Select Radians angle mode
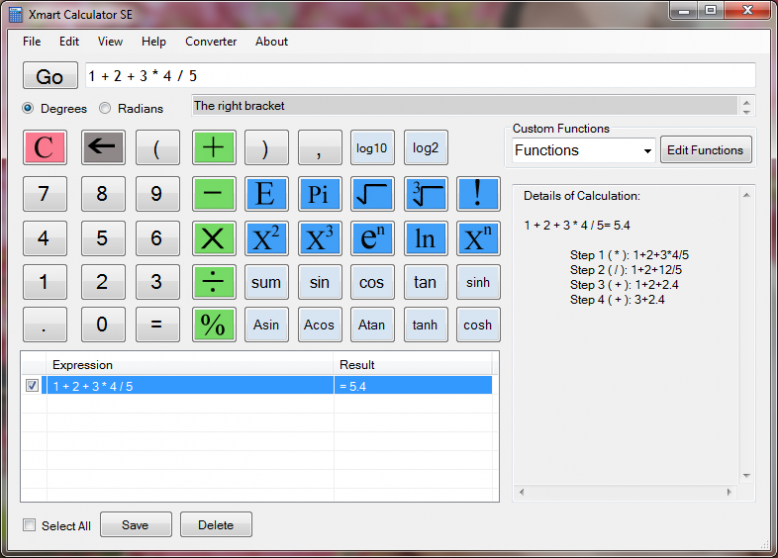This screenshot has height=558, width=778. [105, 108]
